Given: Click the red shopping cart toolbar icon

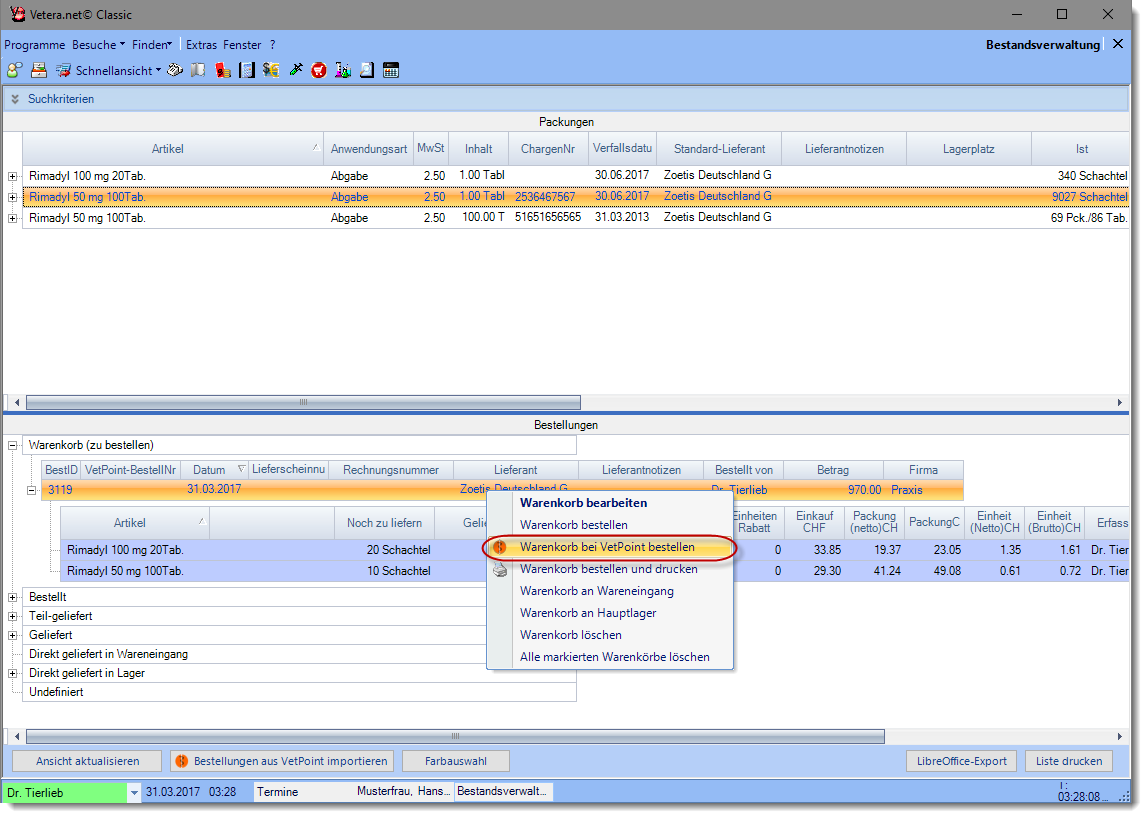Looking at the screenshot, I should (319, 70).
